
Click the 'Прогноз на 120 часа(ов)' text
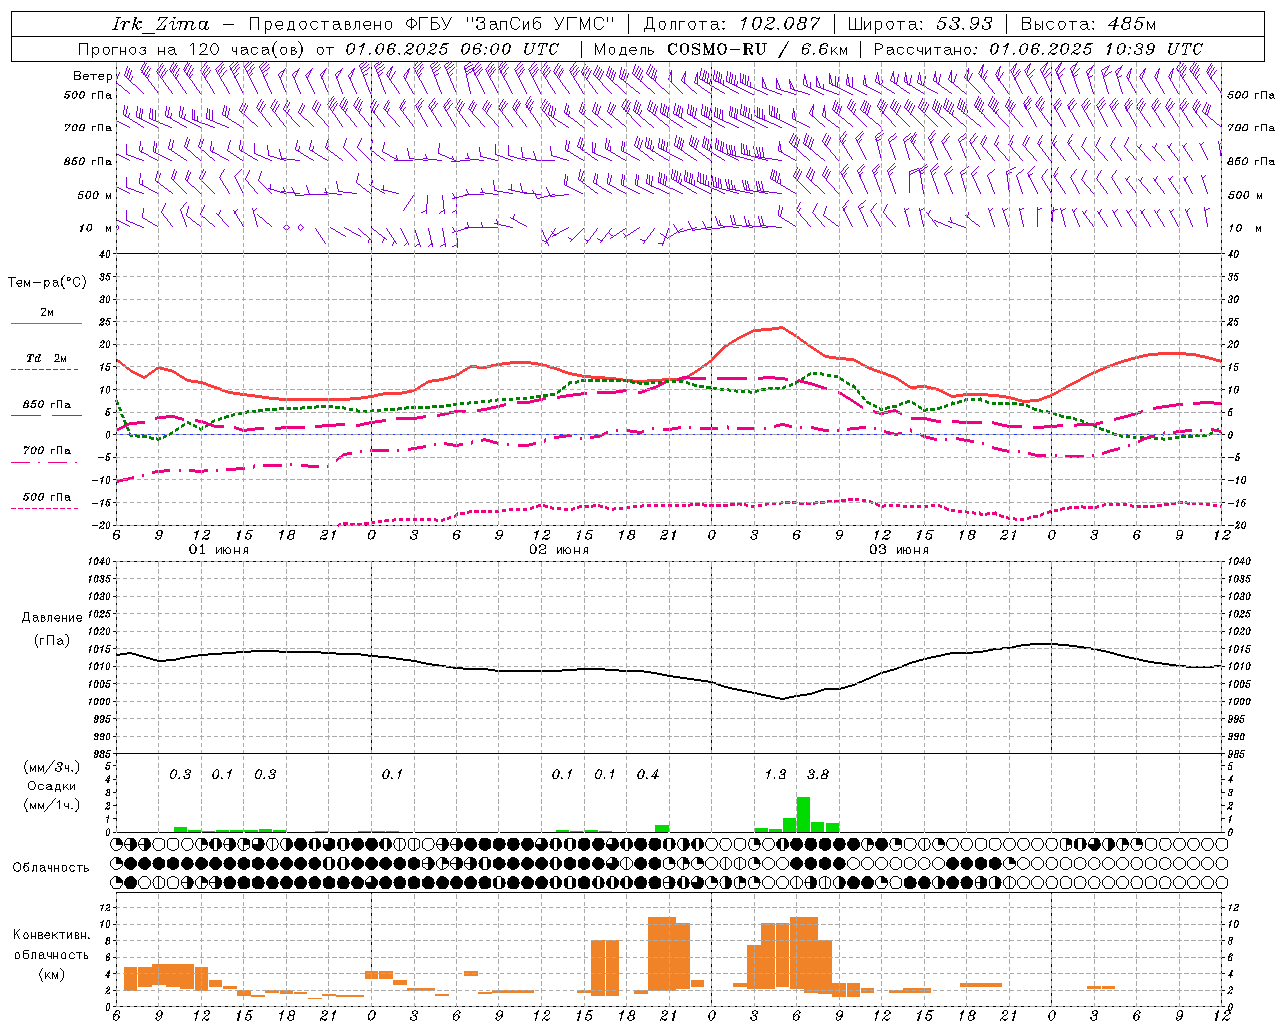pos(192,49)
